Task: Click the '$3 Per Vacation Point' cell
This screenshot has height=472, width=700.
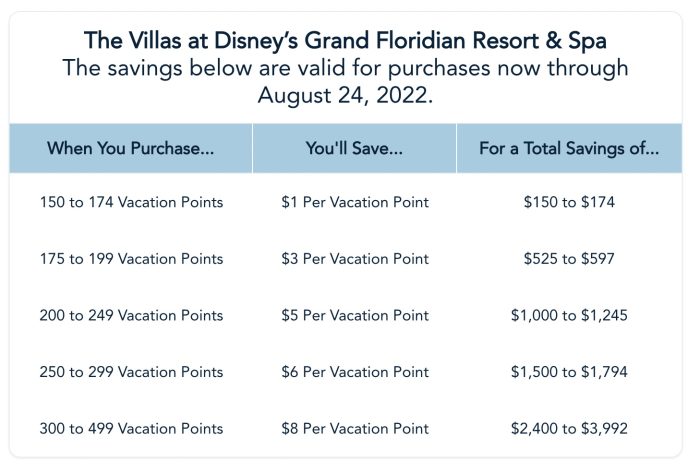Action: 355,259
